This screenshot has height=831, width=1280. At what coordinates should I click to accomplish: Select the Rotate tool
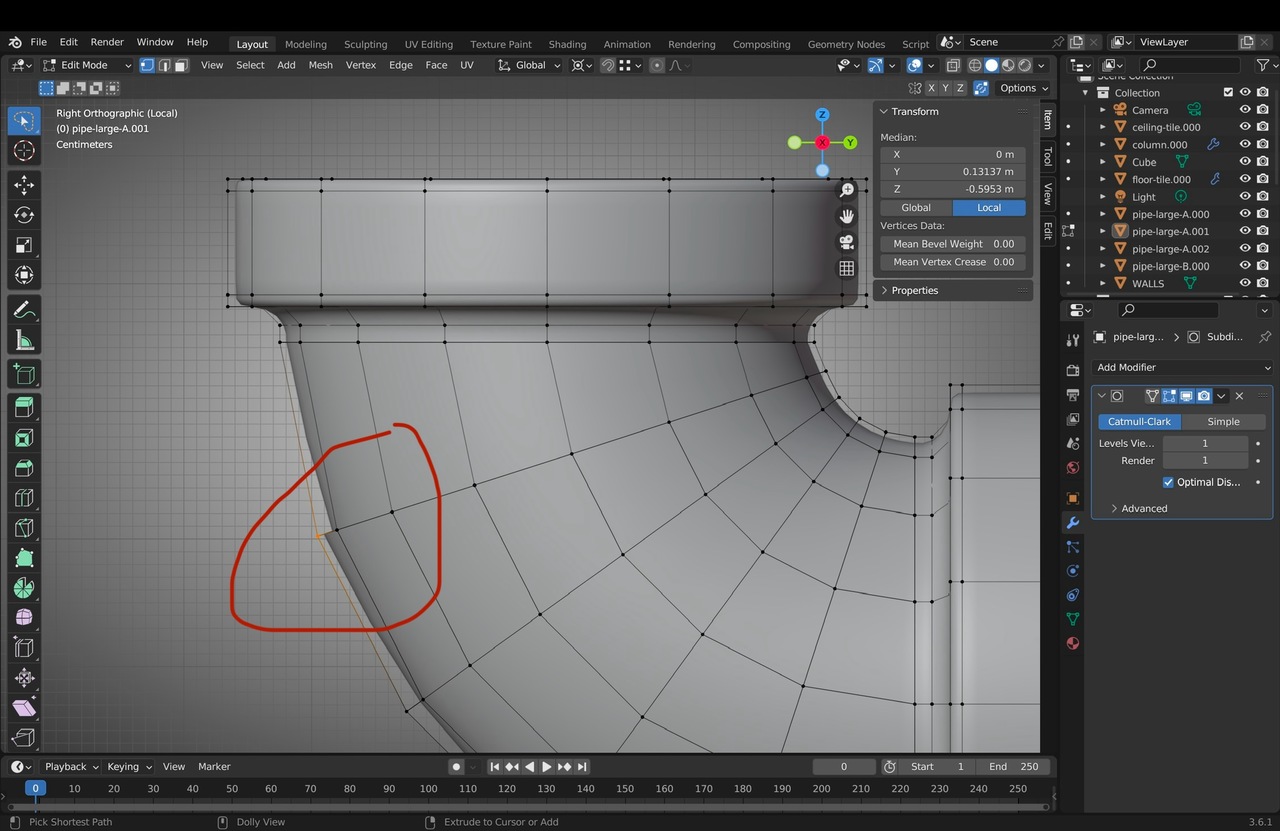pos(24,215)
